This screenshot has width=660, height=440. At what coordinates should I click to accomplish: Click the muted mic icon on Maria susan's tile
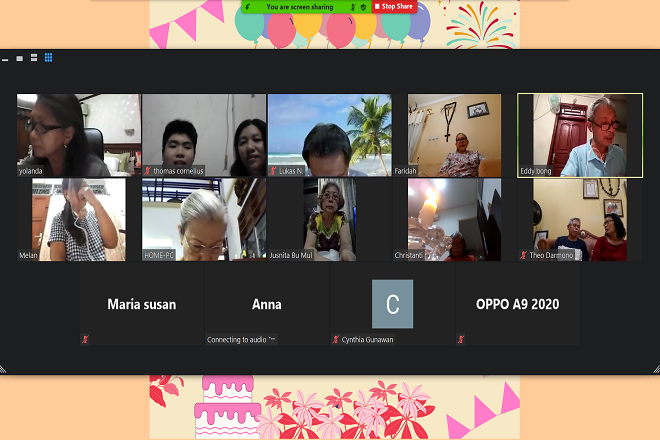pos(85,339)
